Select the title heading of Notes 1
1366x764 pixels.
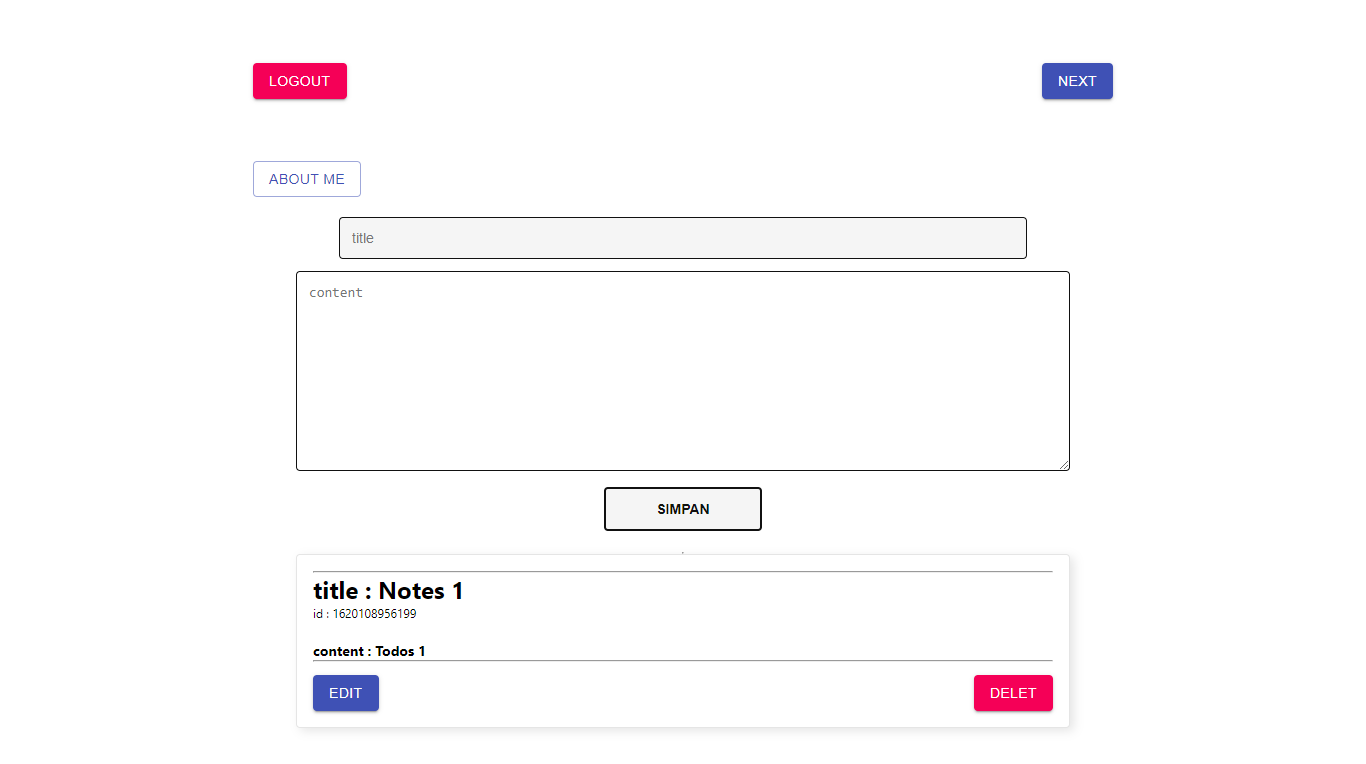(x=388, y=591)
